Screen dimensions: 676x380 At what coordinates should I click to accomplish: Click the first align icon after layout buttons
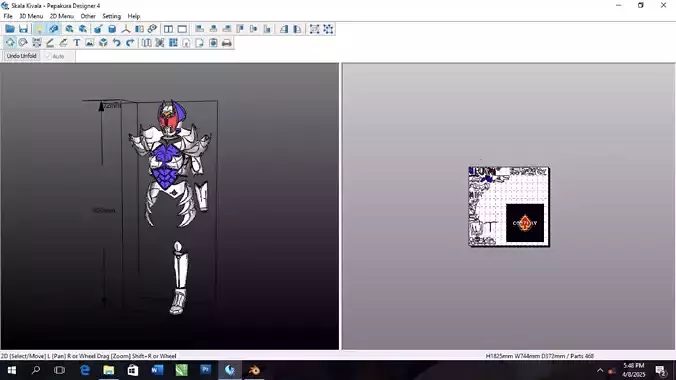199,29
